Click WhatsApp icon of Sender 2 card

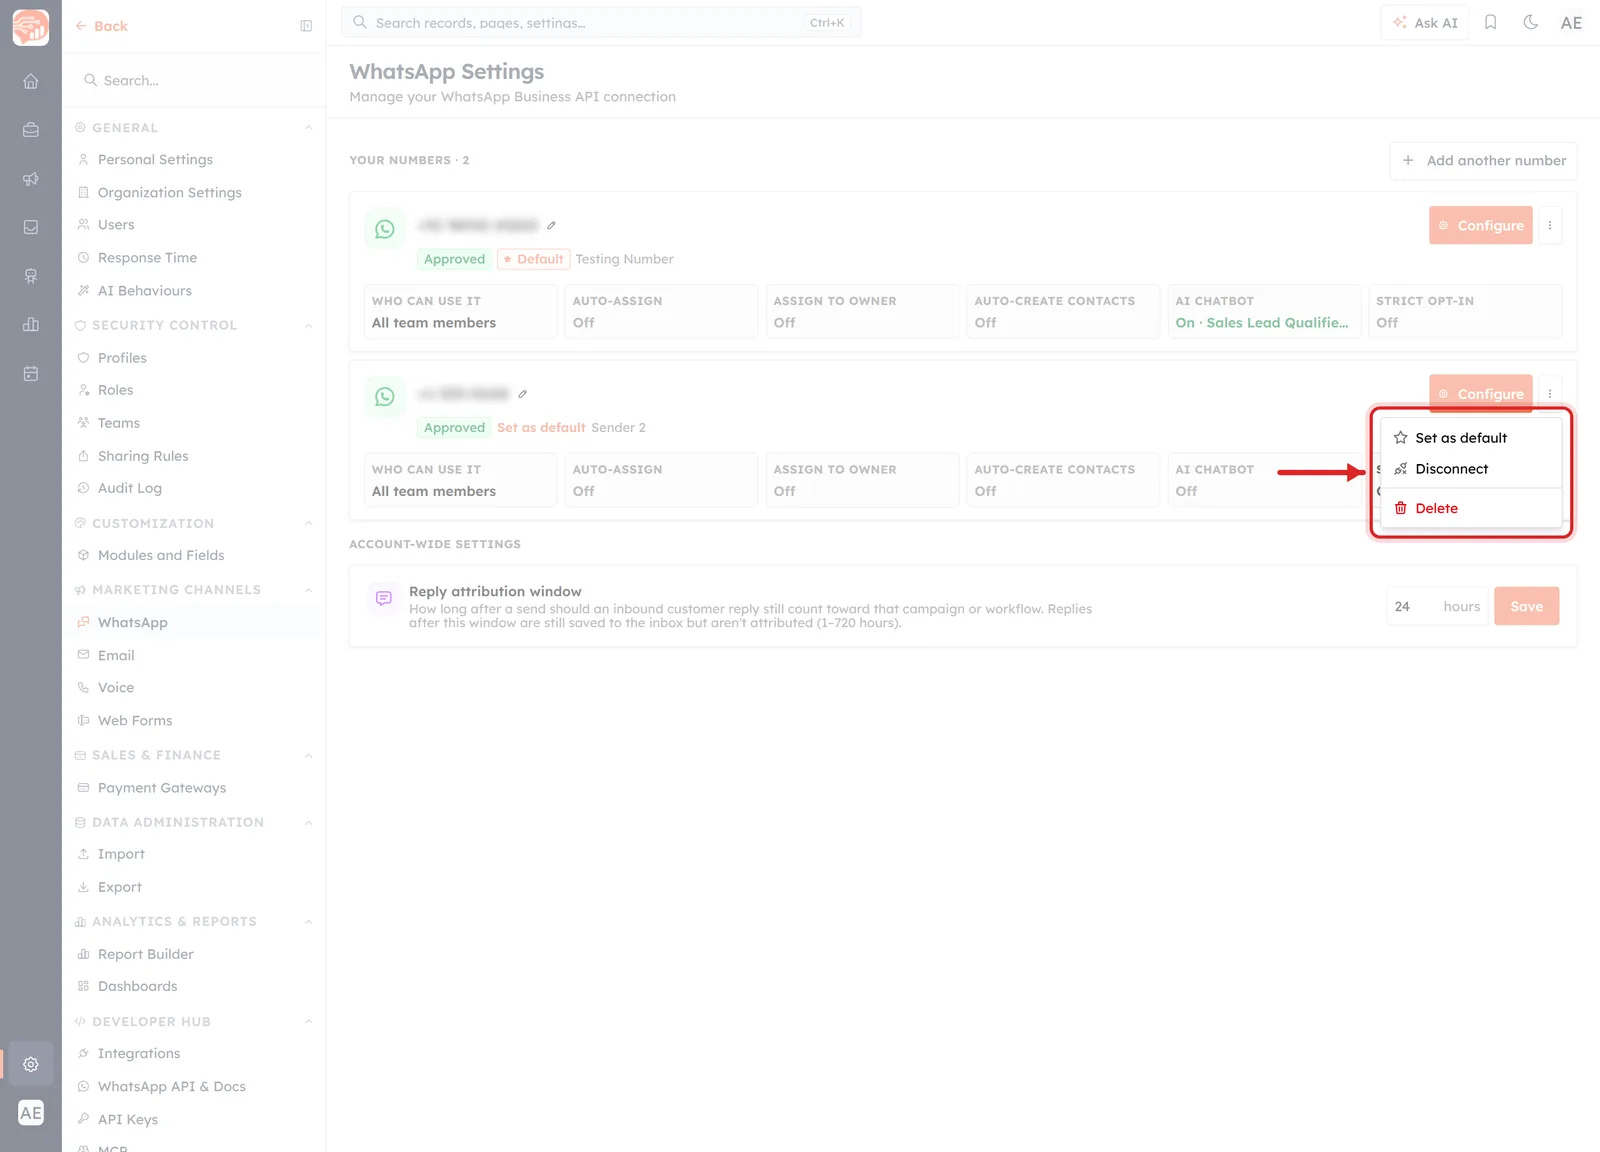click(385, 397)
